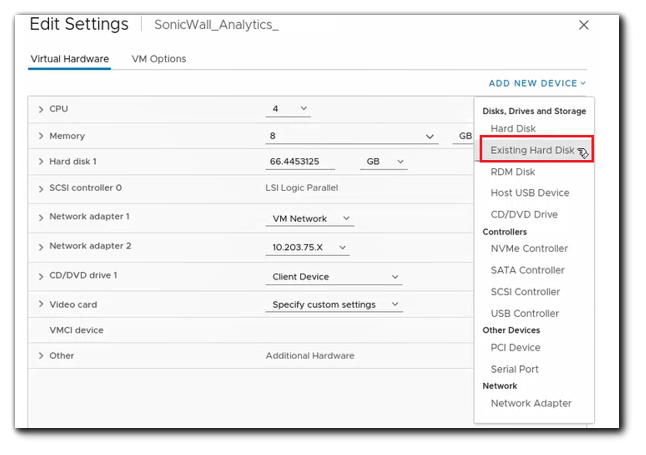Open the video card custom settings dropdown
The width and height of the screenshot is (646, 455).
[x=334, y=305]
